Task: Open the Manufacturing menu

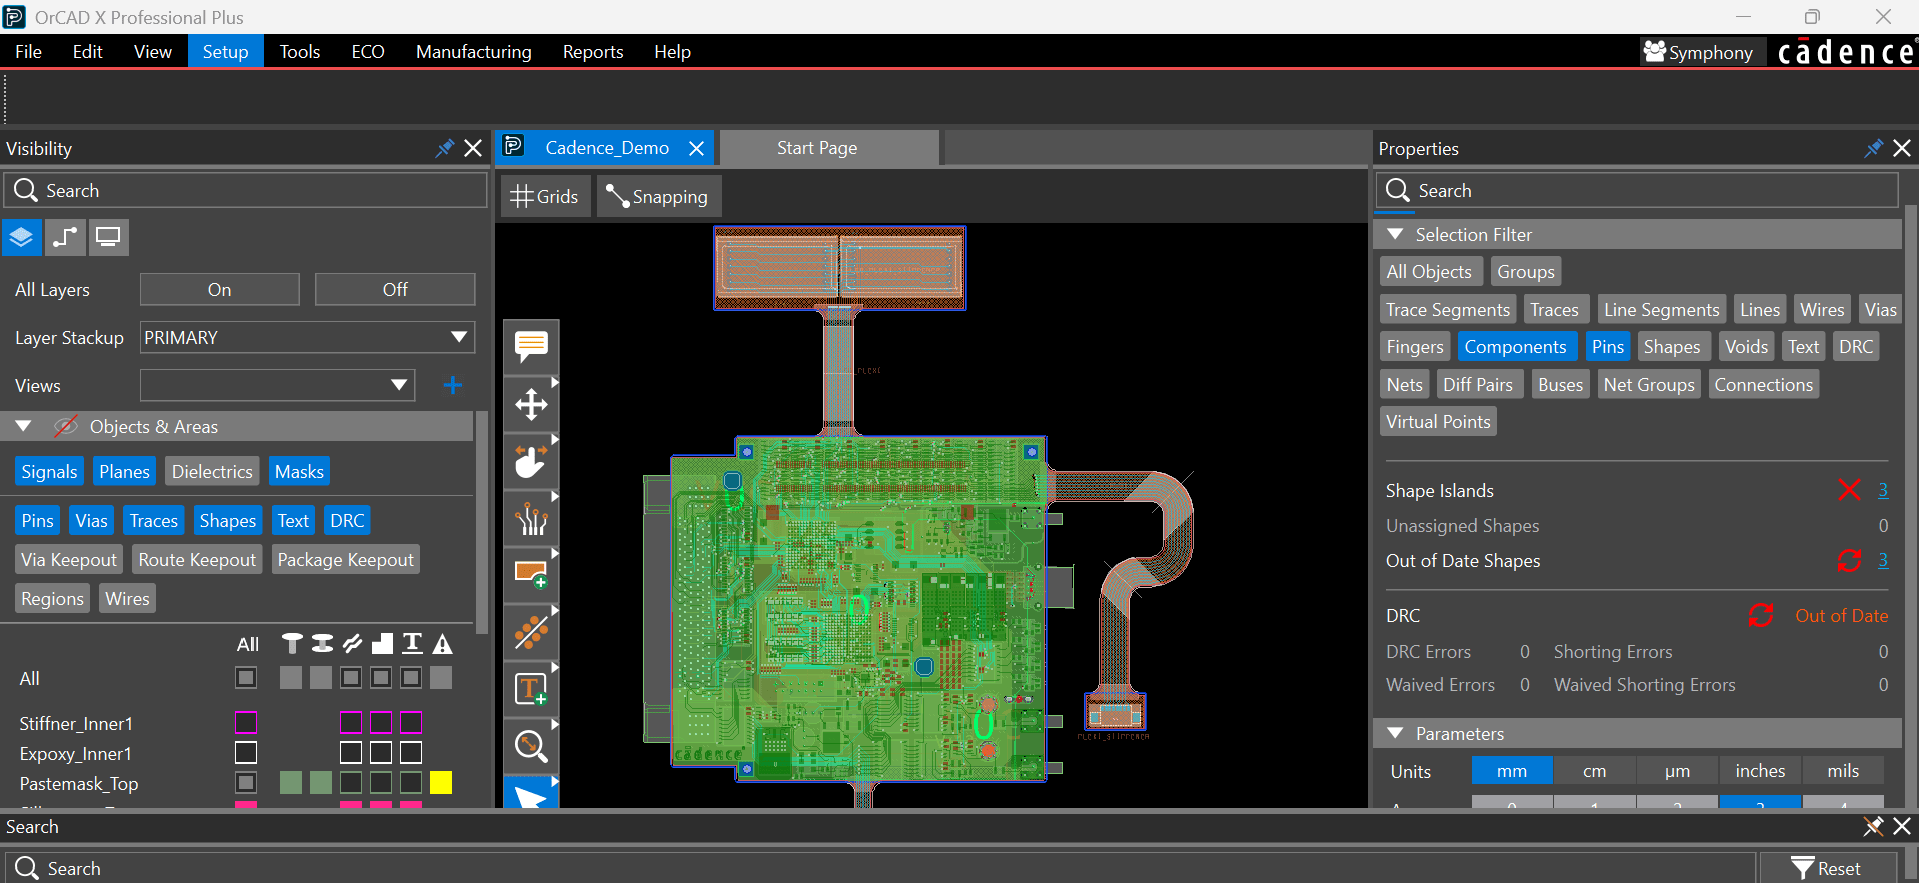Action: [474, 52]
